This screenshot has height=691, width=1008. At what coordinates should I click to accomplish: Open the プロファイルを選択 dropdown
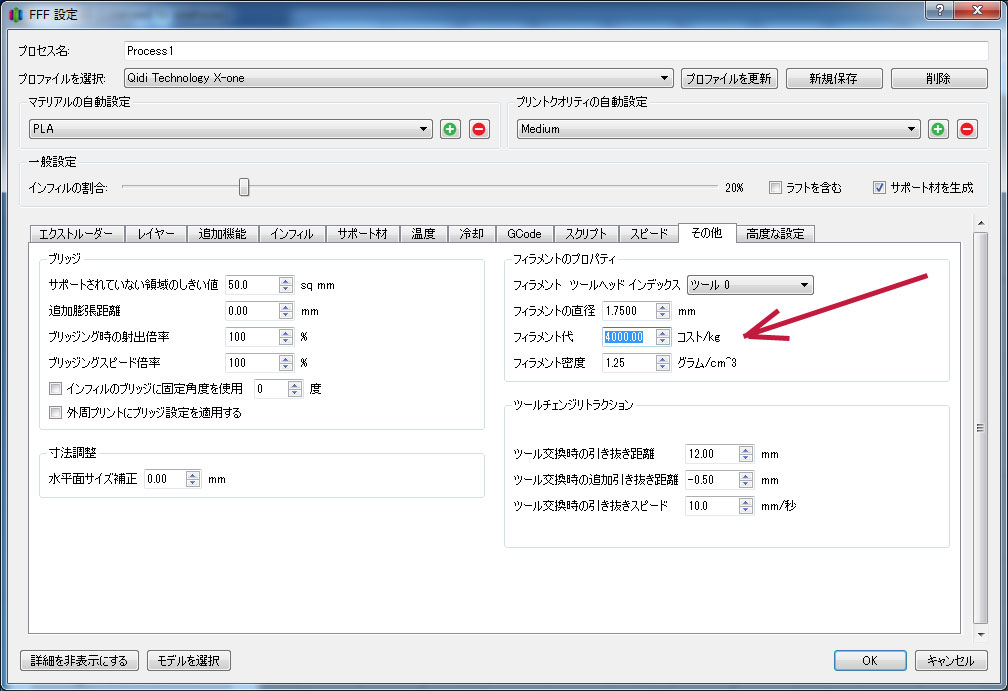click(398, 78)
